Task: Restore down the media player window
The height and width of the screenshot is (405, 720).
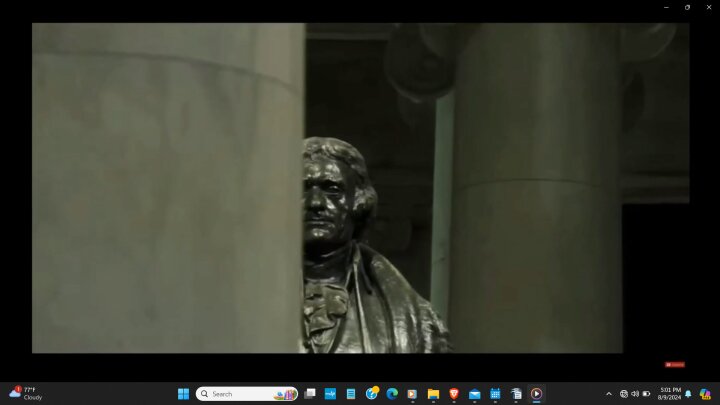Action: pos(687,7)
